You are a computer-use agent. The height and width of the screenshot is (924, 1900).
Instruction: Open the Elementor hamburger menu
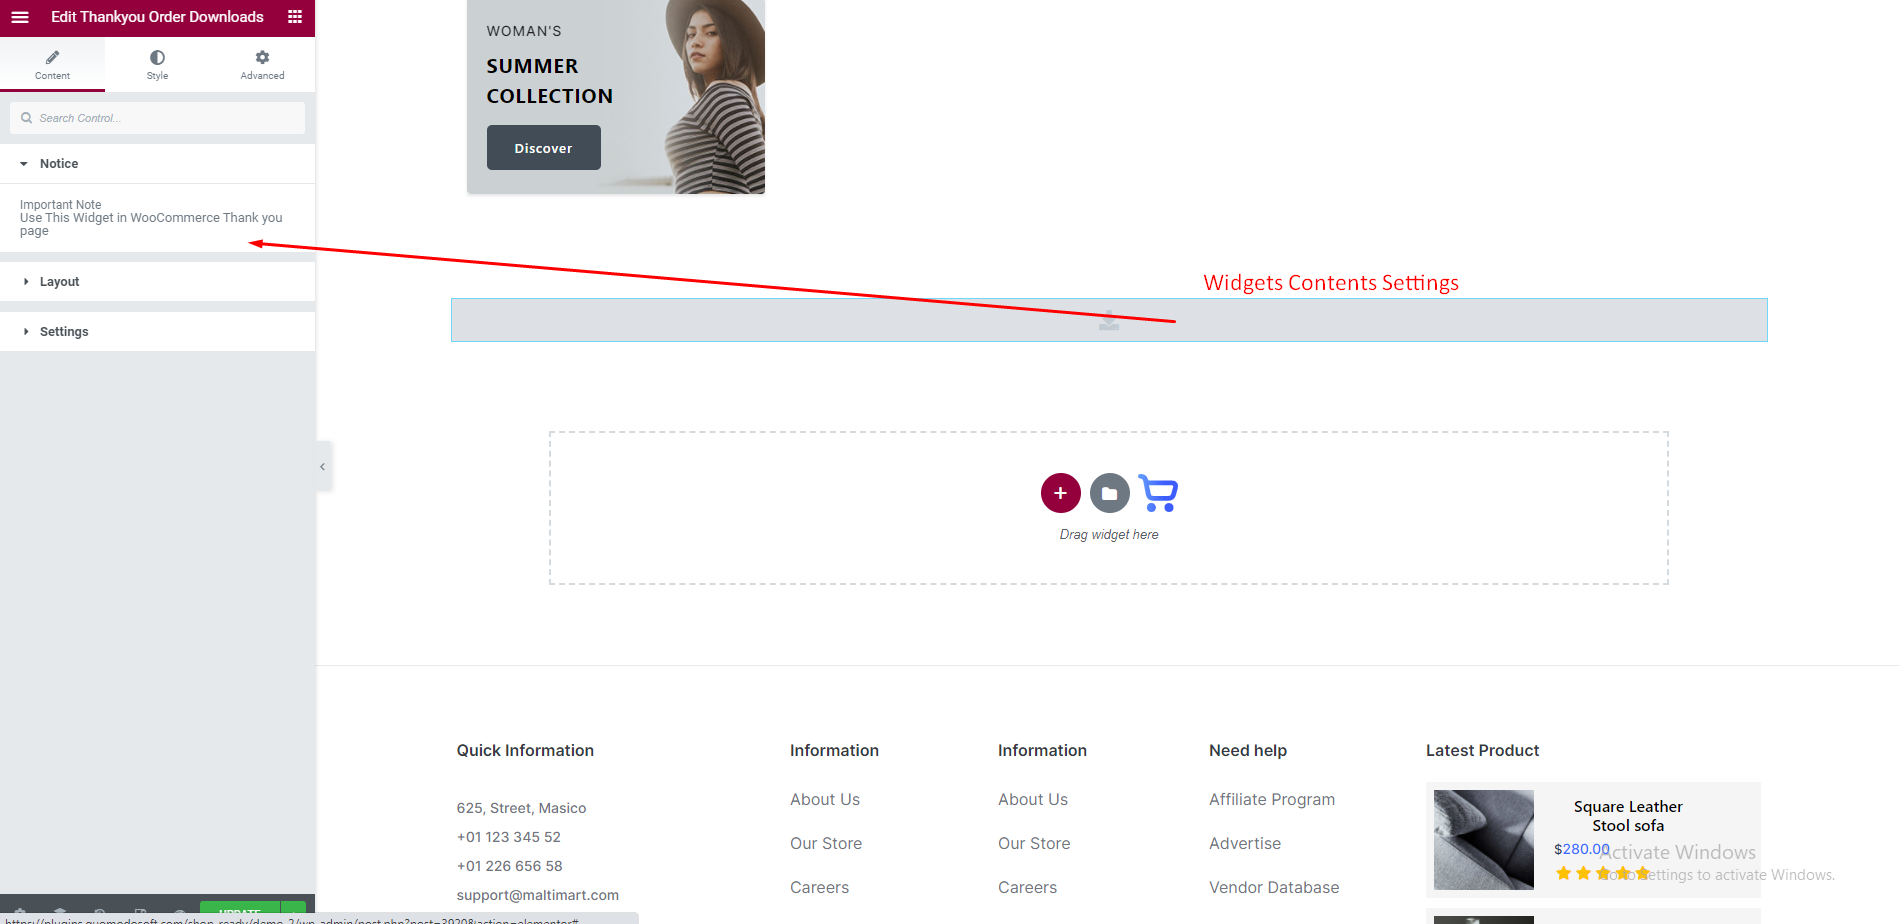click(20, 17)
